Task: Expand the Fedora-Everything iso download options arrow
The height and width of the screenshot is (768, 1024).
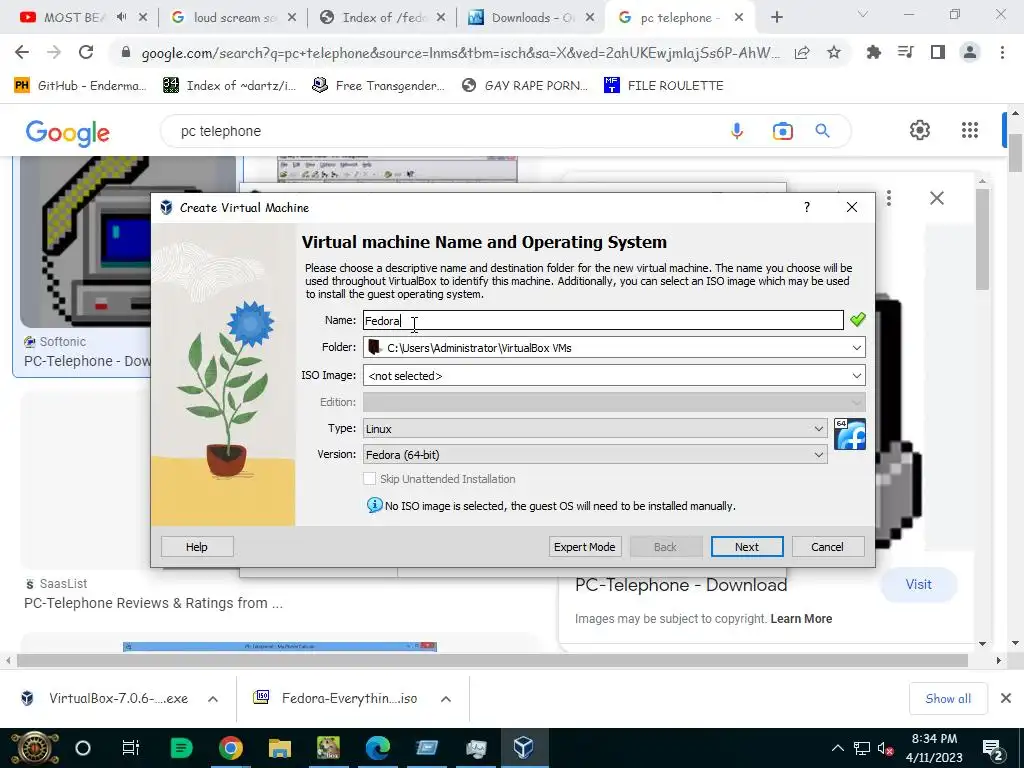Action: click(x=445, y=699)
